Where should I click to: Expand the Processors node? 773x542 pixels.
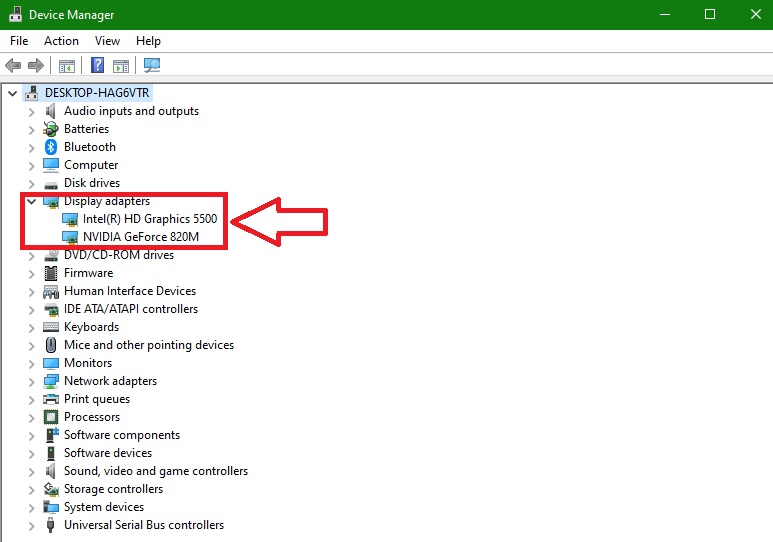(x=32, y=418)
